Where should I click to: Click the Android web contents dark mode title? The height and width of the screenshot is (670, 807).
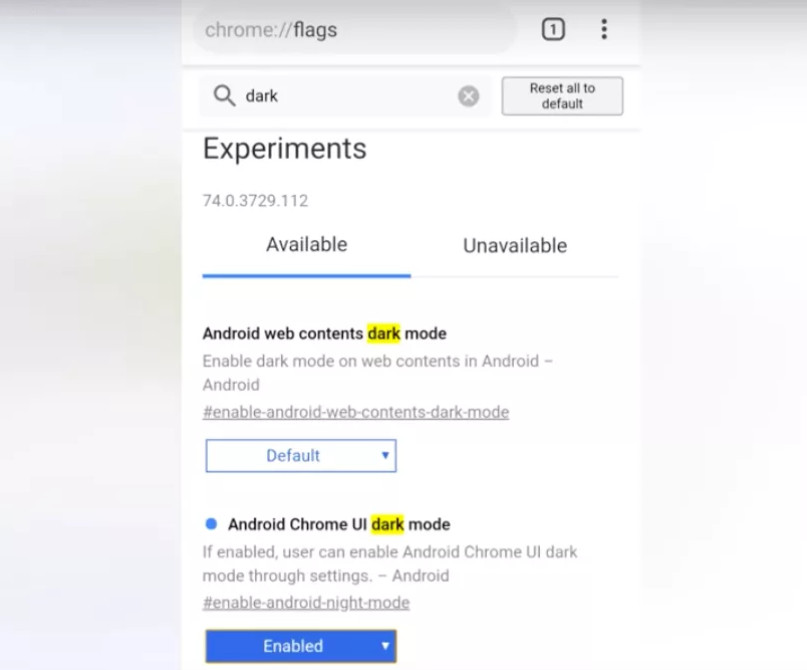324,333
